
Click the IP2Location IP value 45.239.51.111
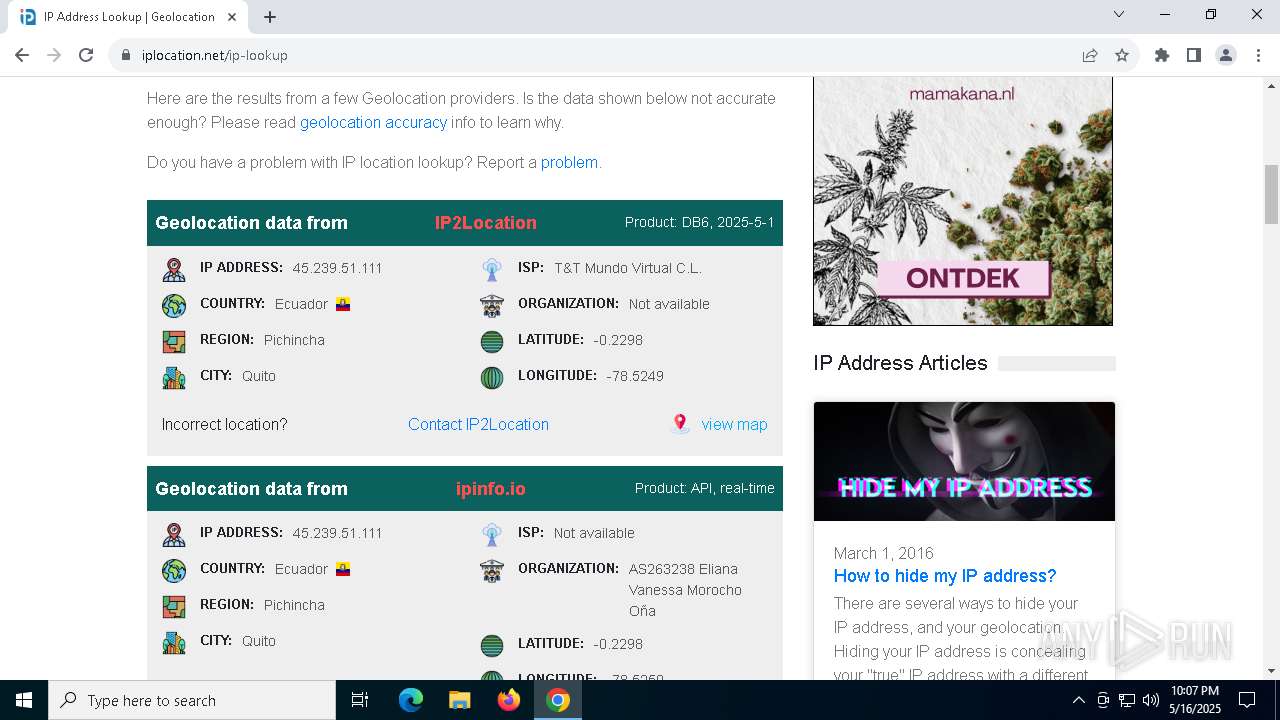pos(337,268)
